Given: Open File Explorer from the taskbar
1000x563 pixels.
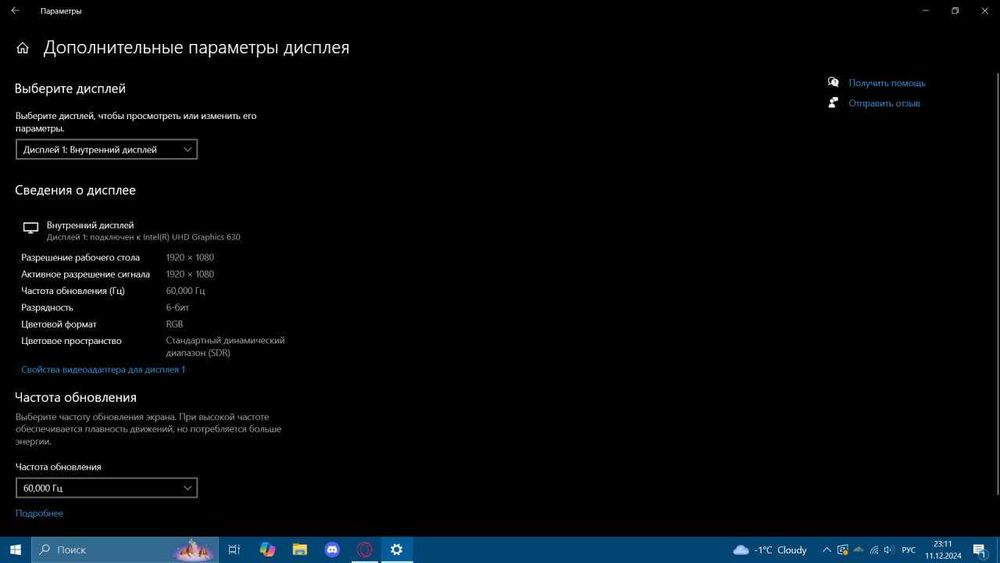Looking at the screenshot, I should 300,550.
